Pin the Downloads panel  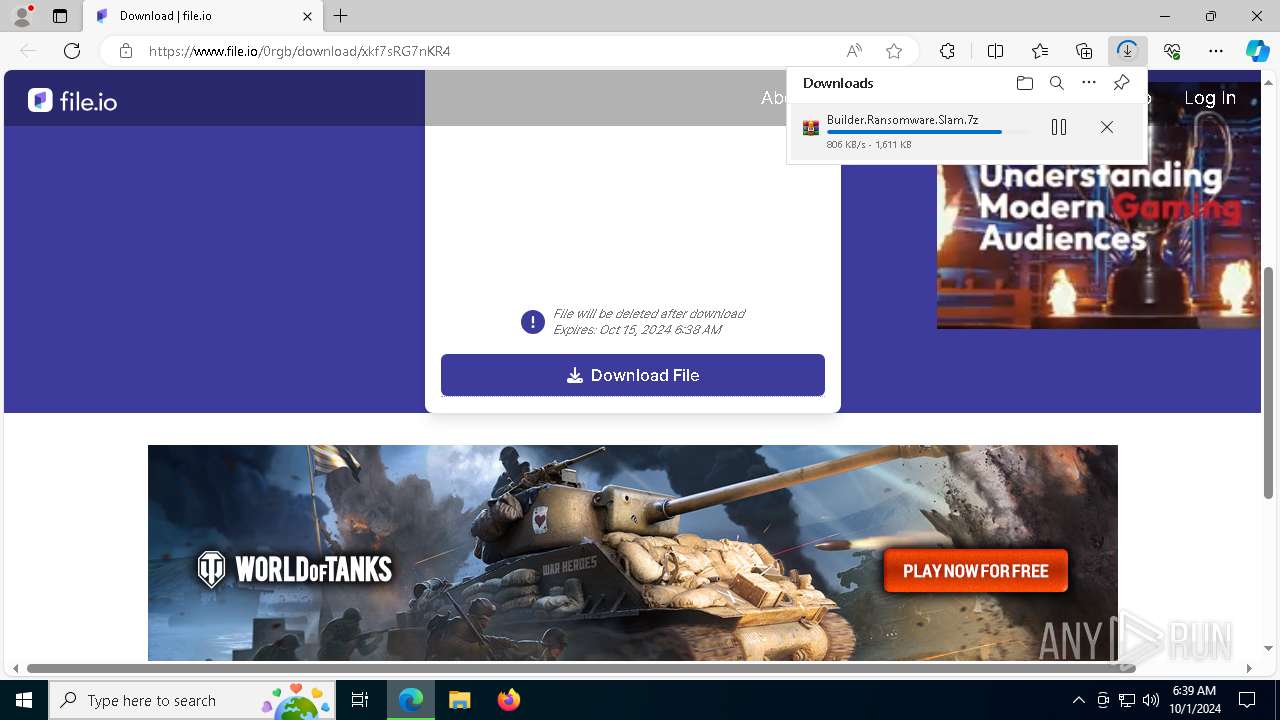(1122, 83)
